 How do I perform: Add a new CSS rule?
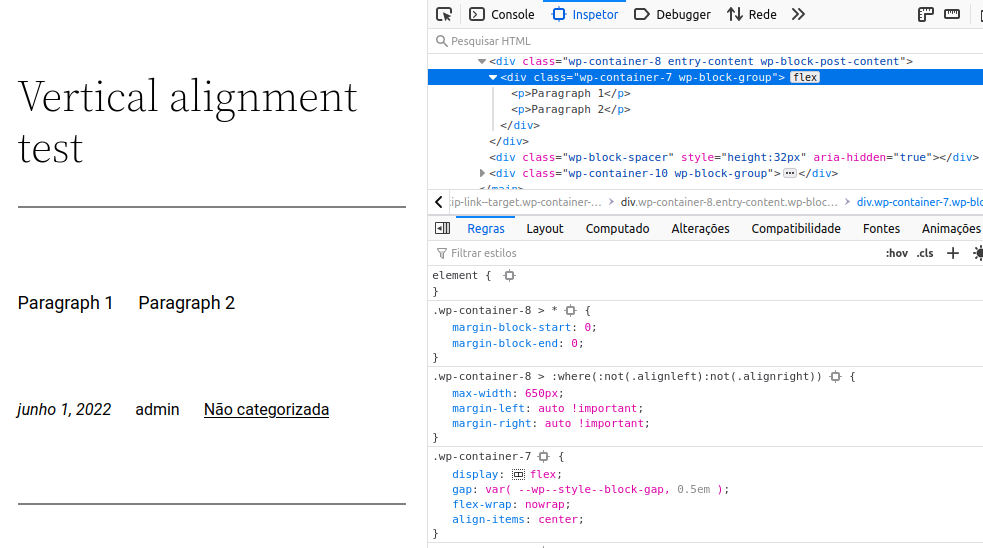(953, 253)
